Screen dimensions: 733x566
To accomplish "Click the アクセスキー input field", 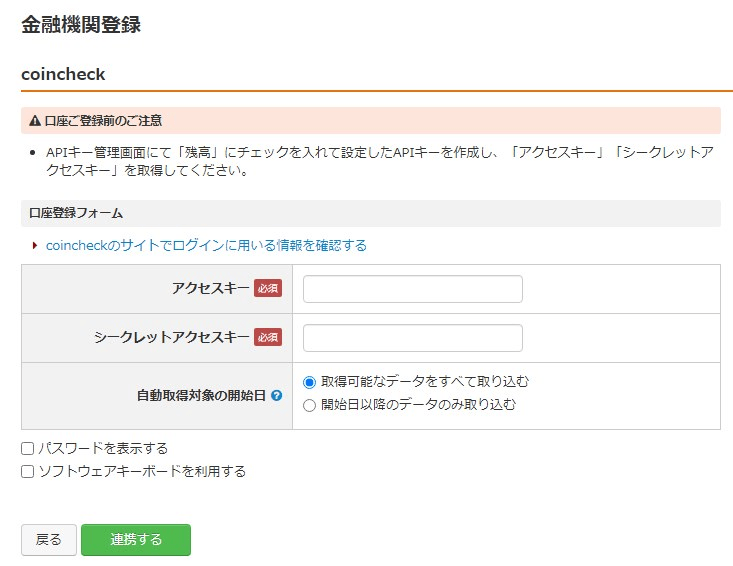I will tap(413, 289).
